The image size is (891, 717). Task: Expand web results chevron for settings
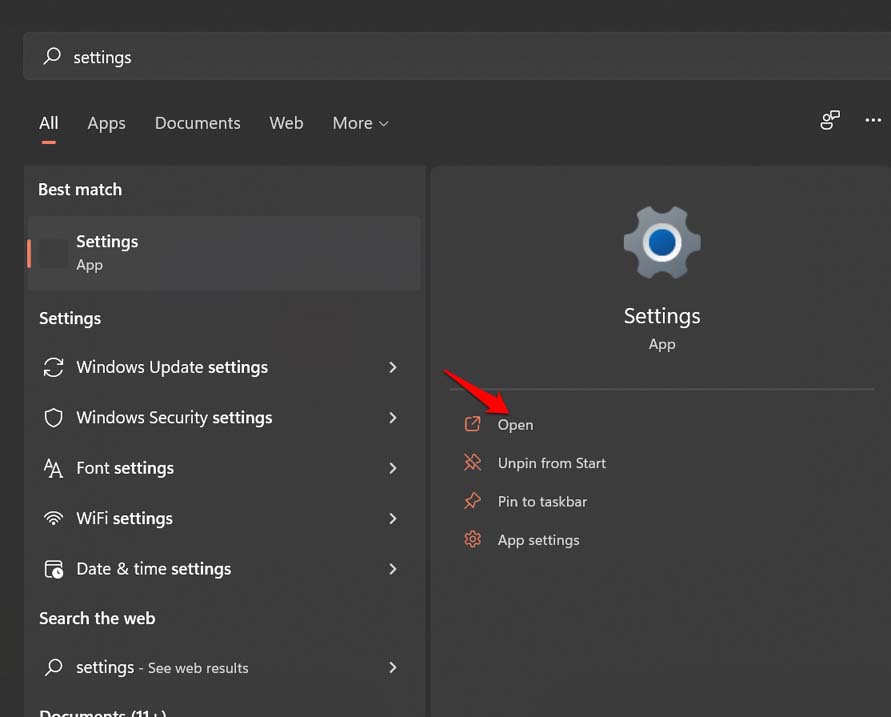(393, 667)
